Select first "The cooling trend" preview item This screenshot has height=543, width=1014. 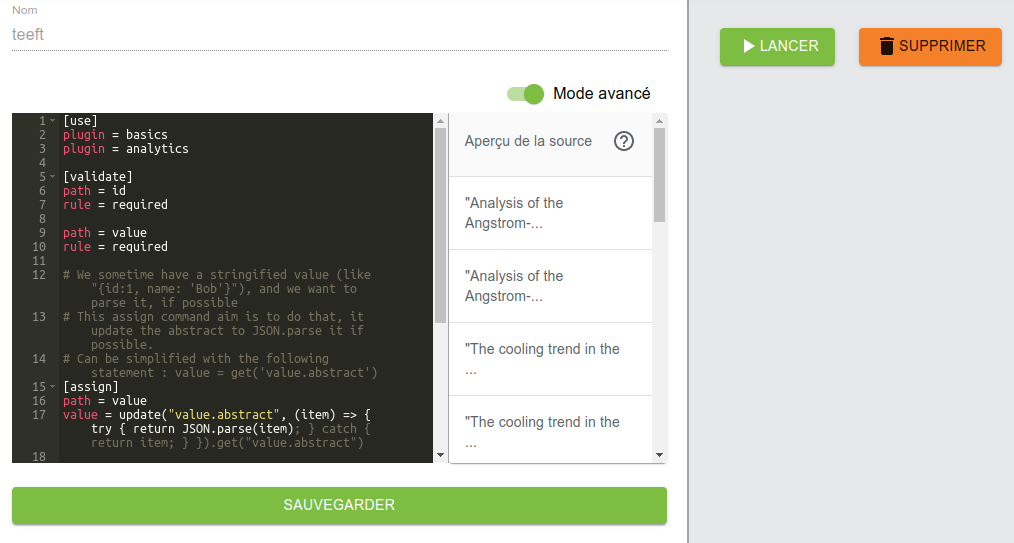coord(550,359)
